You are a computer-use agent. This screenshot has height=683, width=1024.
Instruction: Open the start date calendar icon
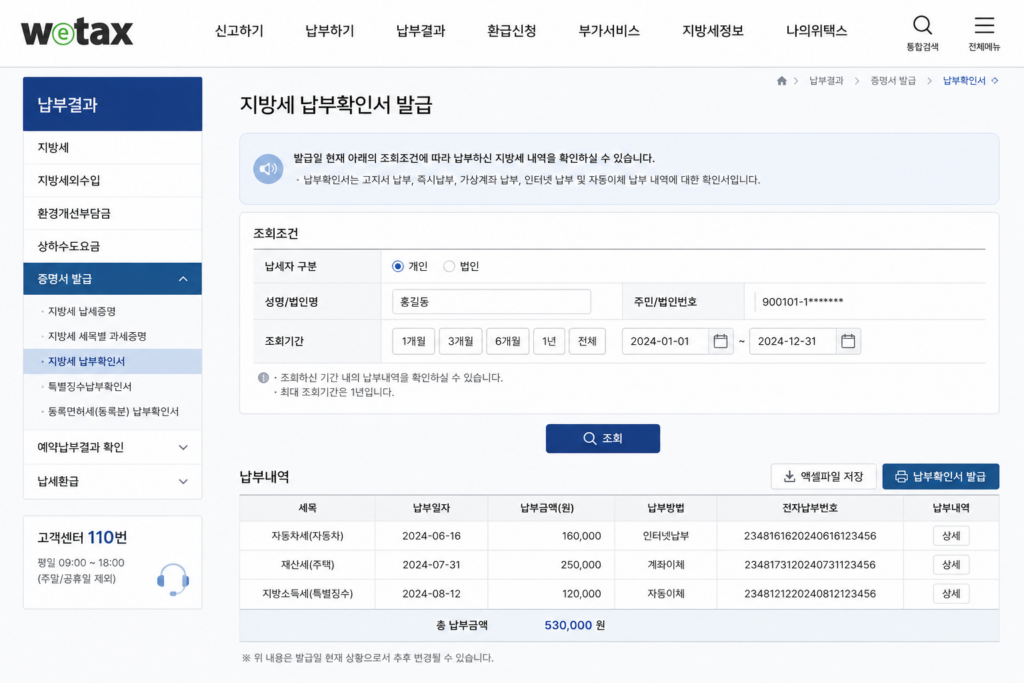pos(720,341)
